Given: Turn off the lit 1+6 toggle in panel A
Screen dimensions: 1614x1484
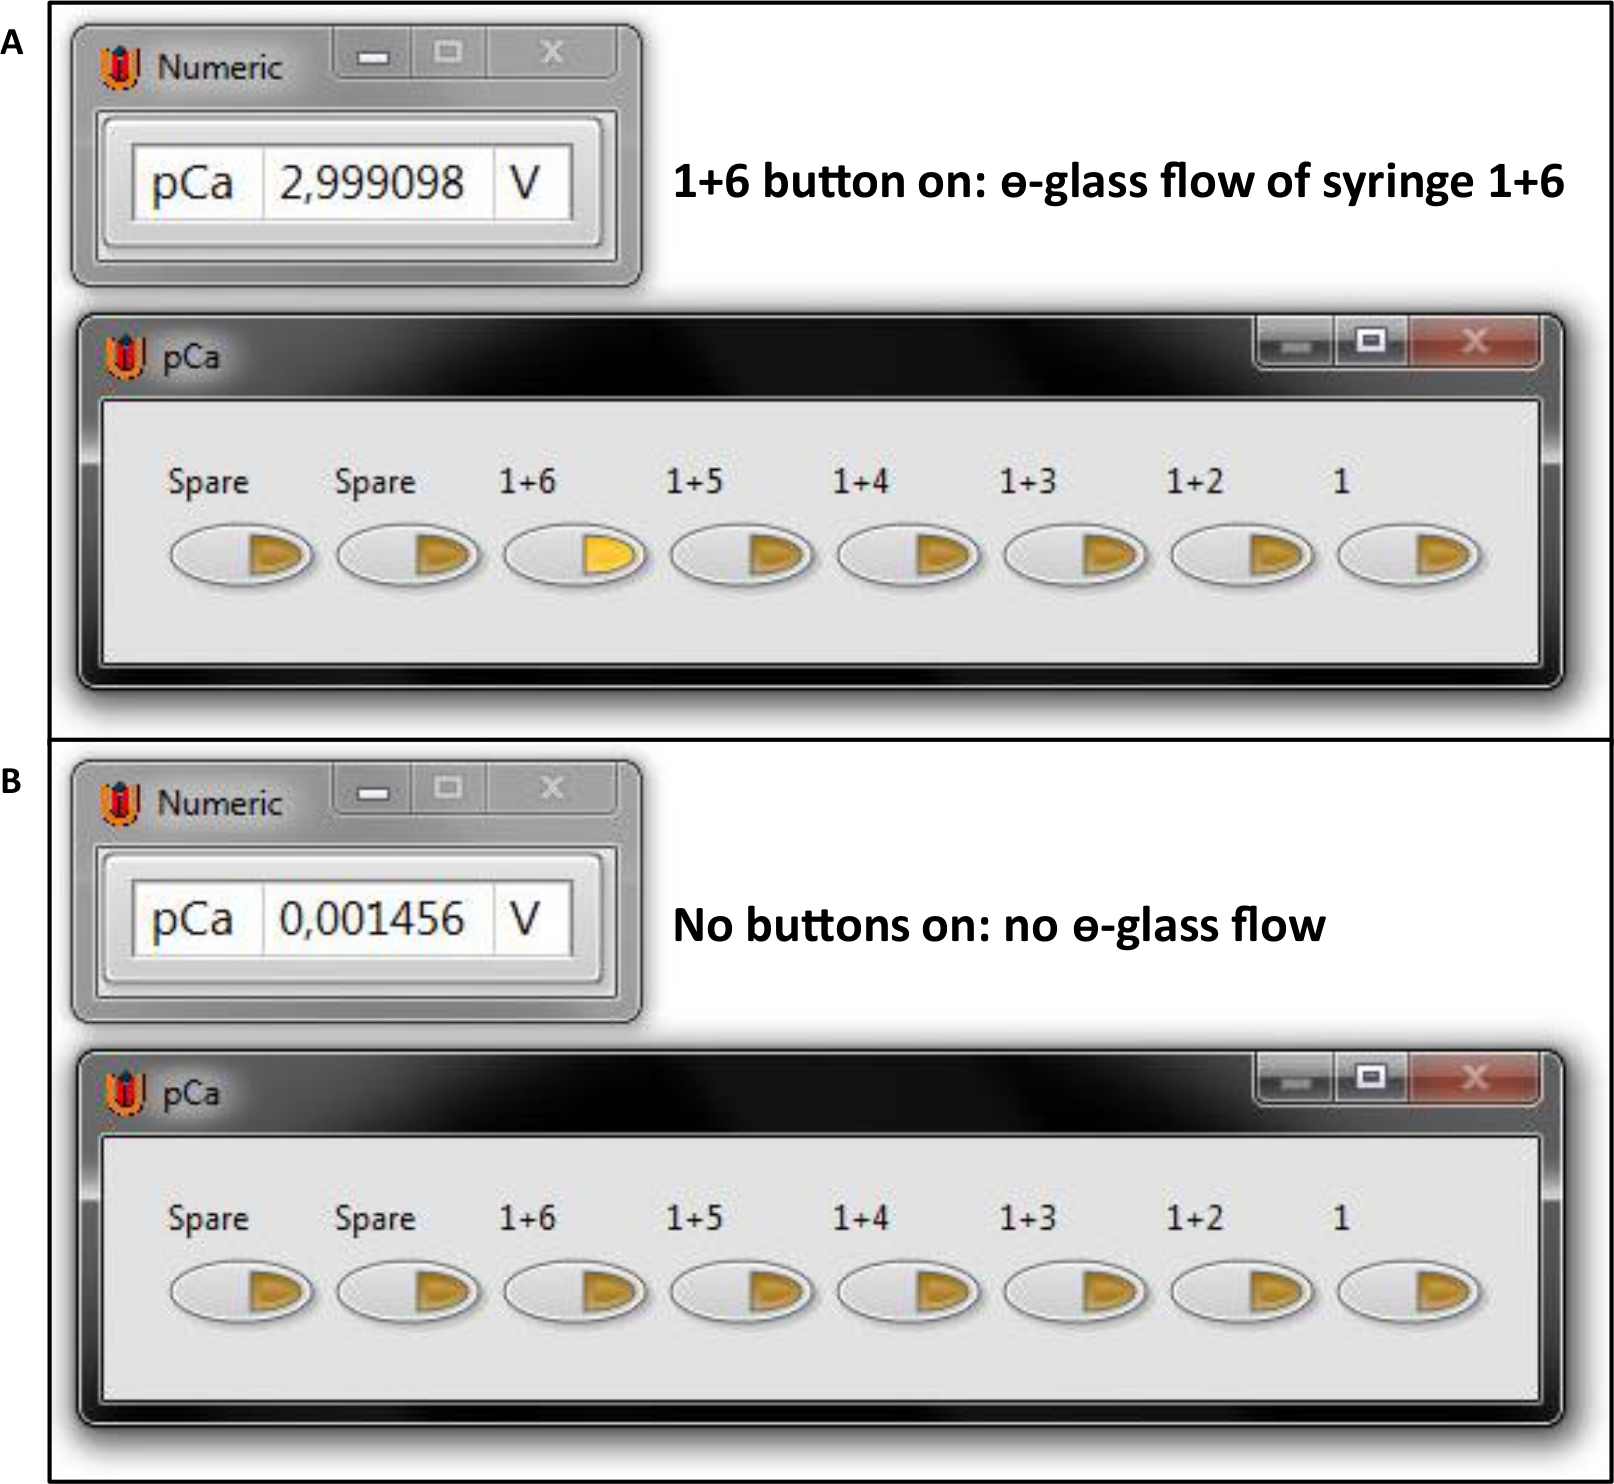Looking at the screenshot, I should click(x=575, y=556).
